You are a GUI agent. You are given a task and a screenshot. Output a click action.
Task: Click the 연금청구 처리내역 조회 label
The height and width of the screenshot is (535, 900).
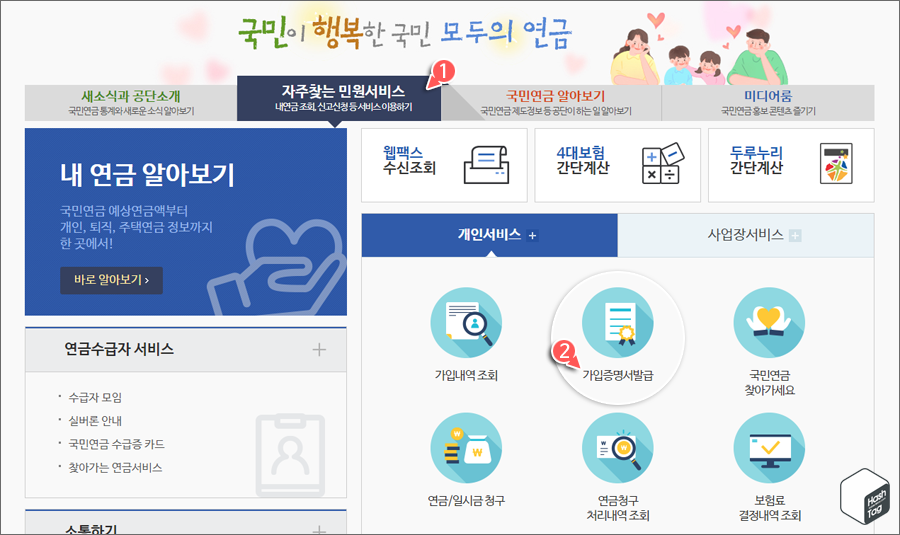click(618, 508)
